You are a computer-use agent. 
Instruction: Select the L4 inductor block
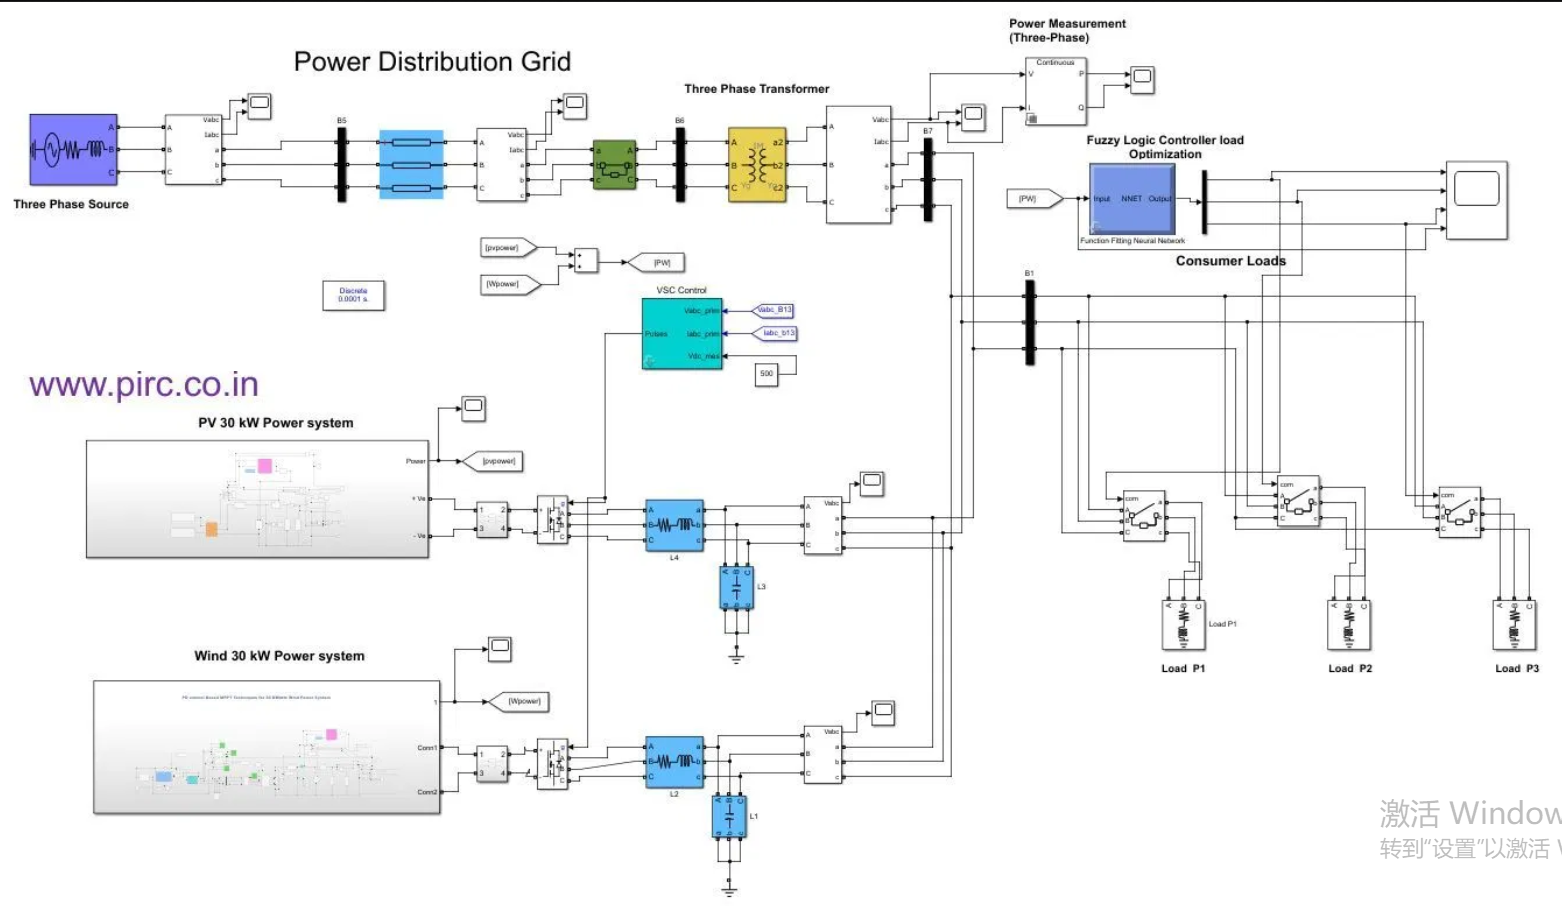click(674, 525)
